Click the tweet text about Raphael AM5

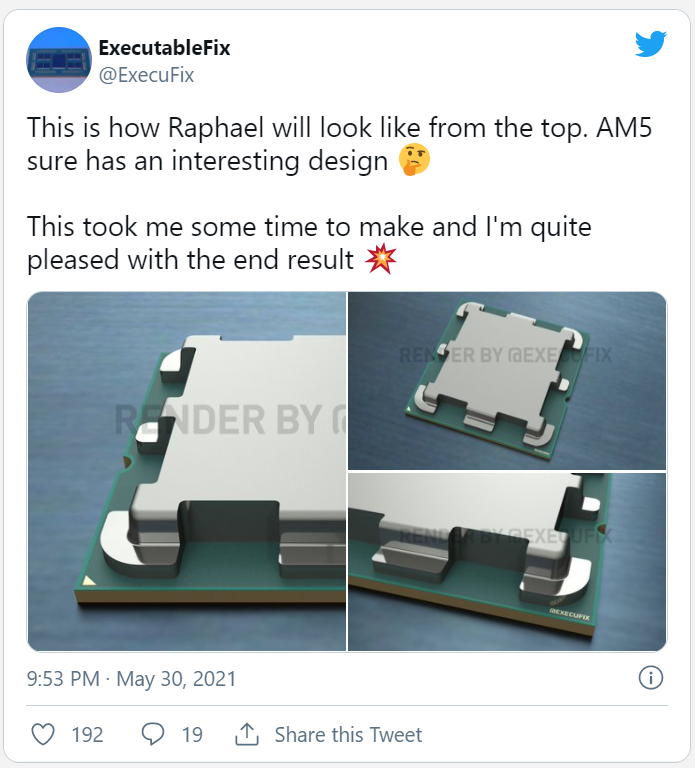point(339,144)
